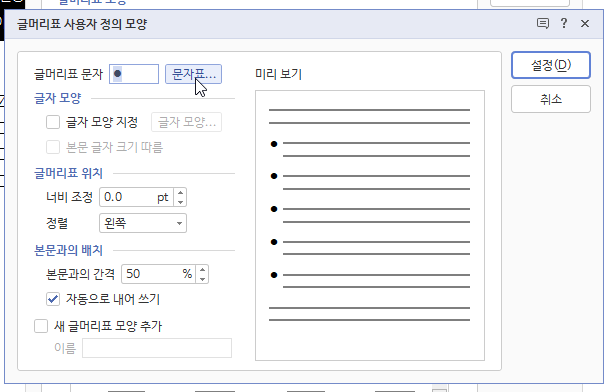
Task: Click the 너비 조정 value field
Action: (x=136, y=197)
